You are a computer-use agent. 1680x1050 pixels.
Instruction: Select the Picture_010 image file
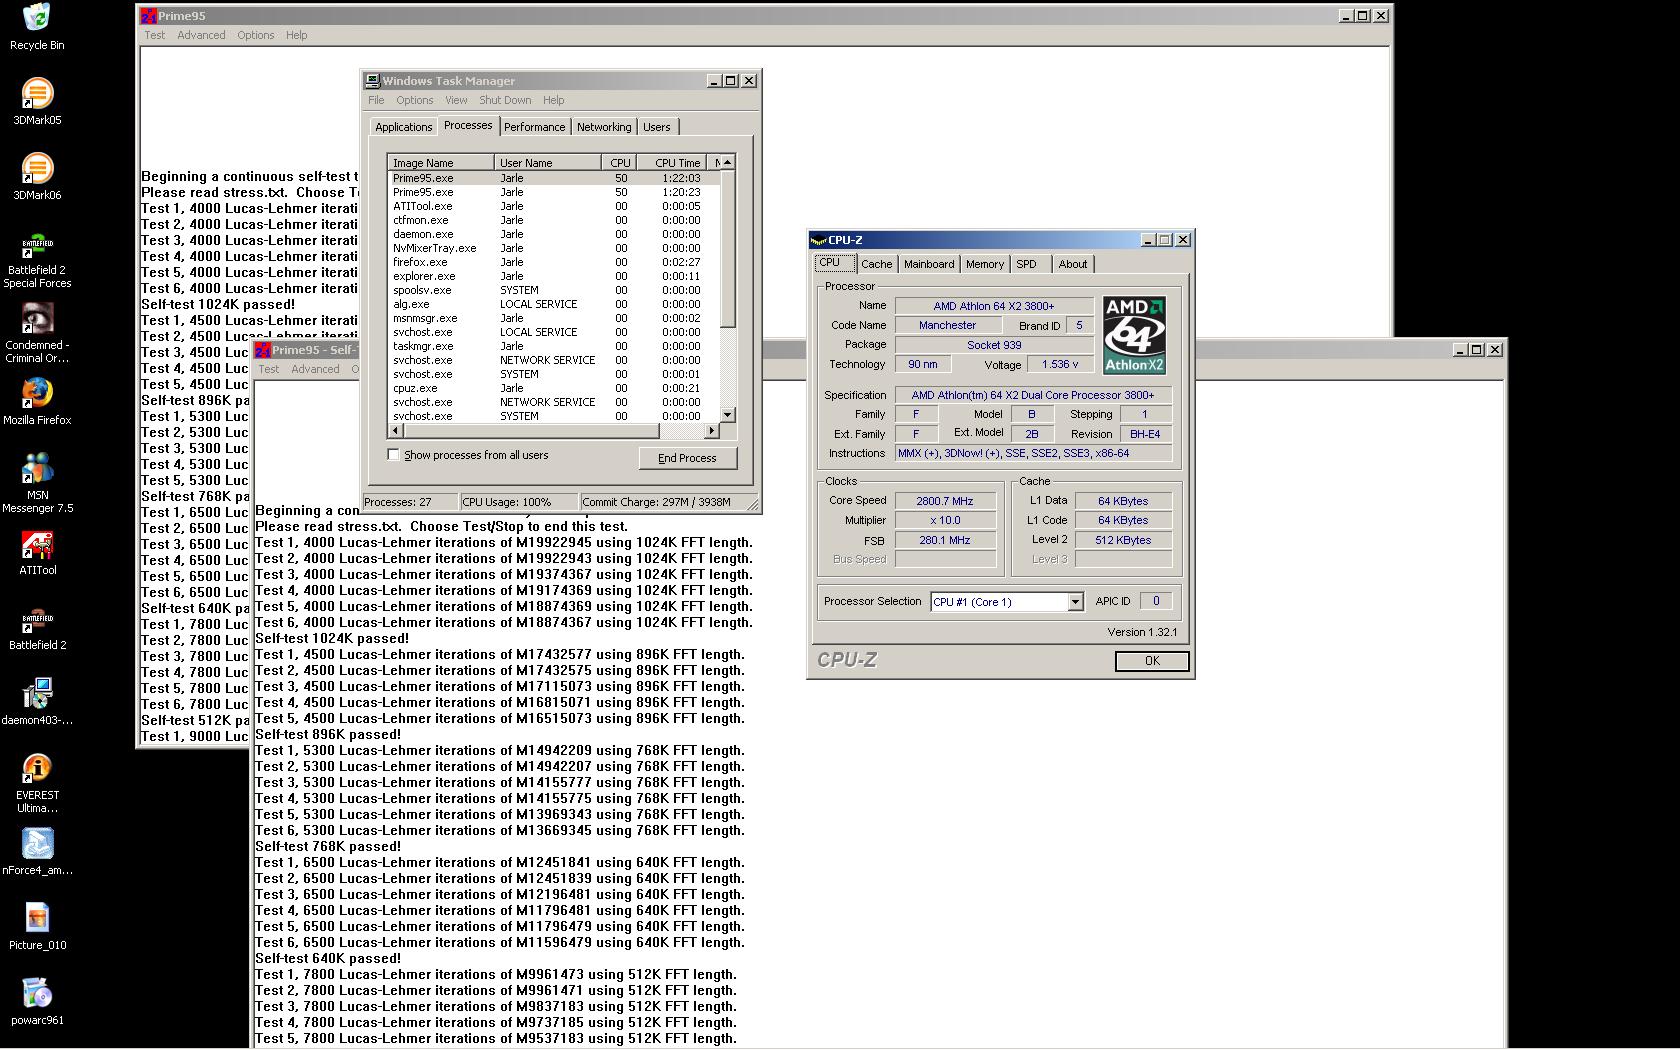pyautogui.click(x=37, y=926)
